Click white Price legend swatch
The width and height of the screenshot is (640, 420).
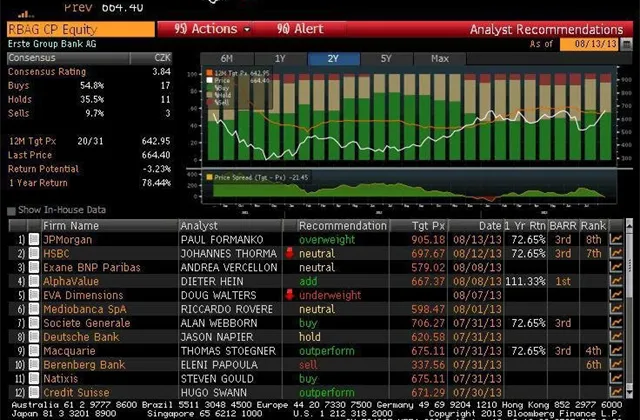pyautogui.click(x=210, y=80)
